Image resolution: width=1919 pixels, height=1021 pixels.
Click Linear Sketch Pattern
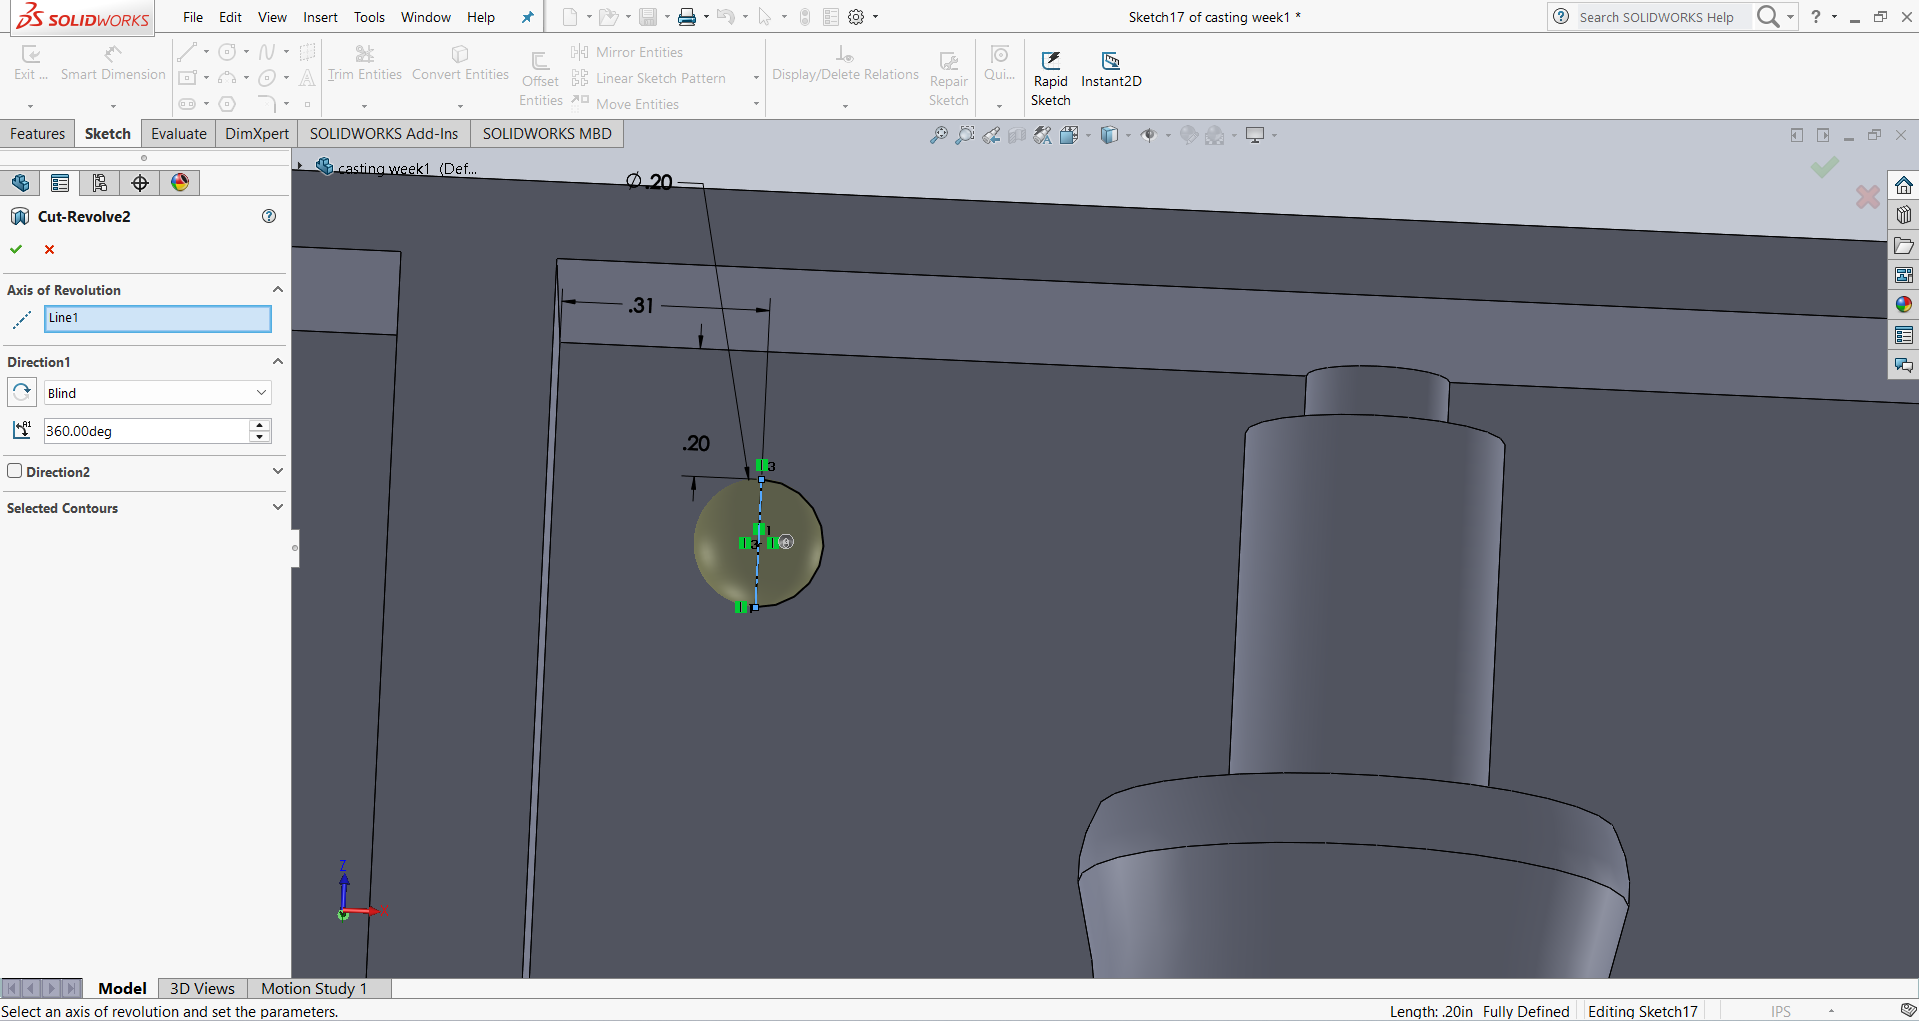point(649,78)
